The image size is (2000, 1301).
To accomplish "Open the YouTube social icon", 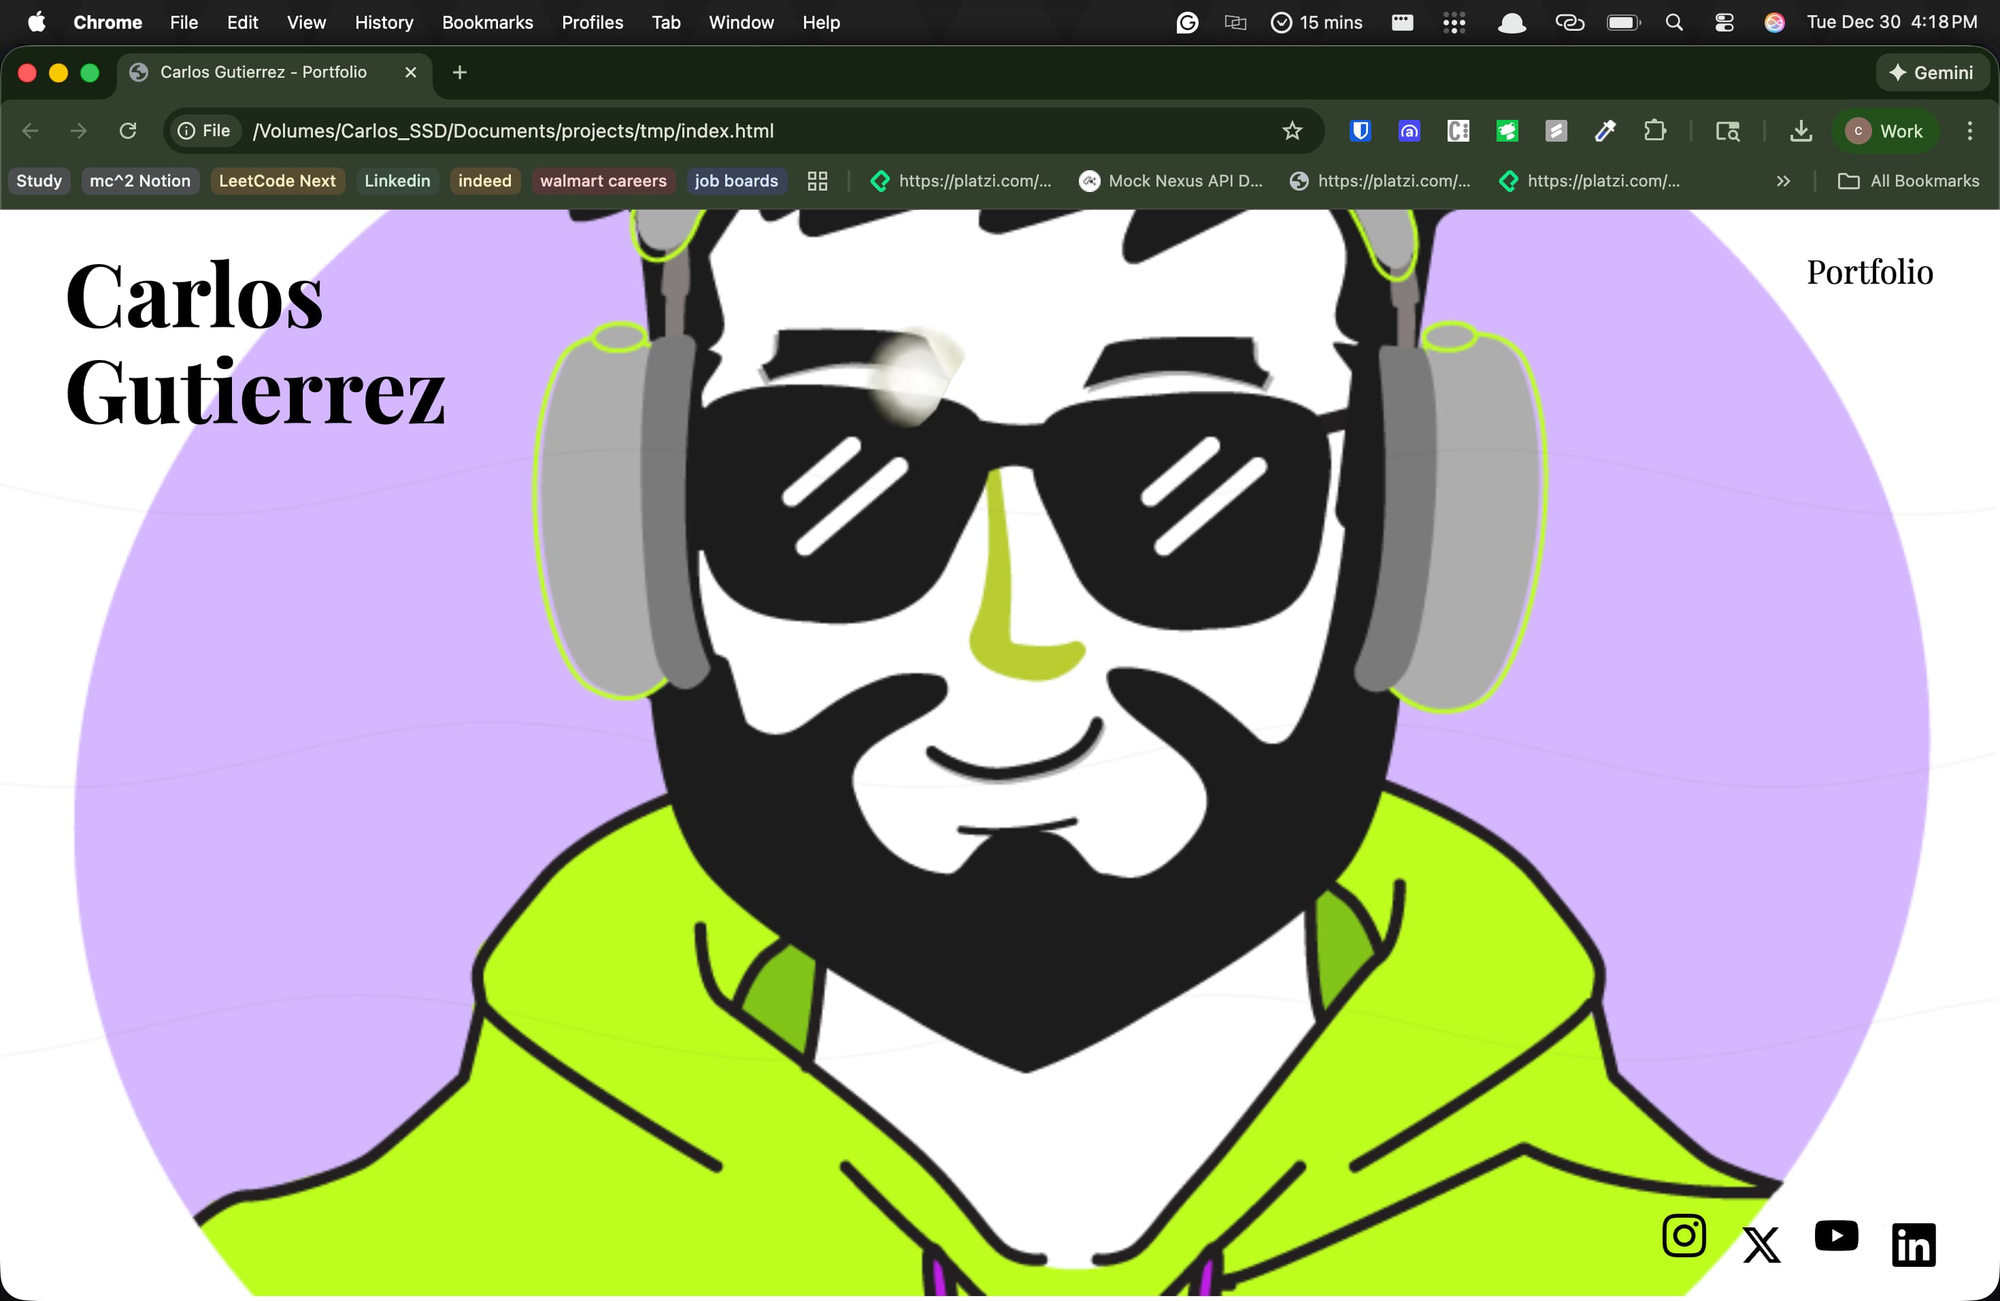I will (1836, 1236).
